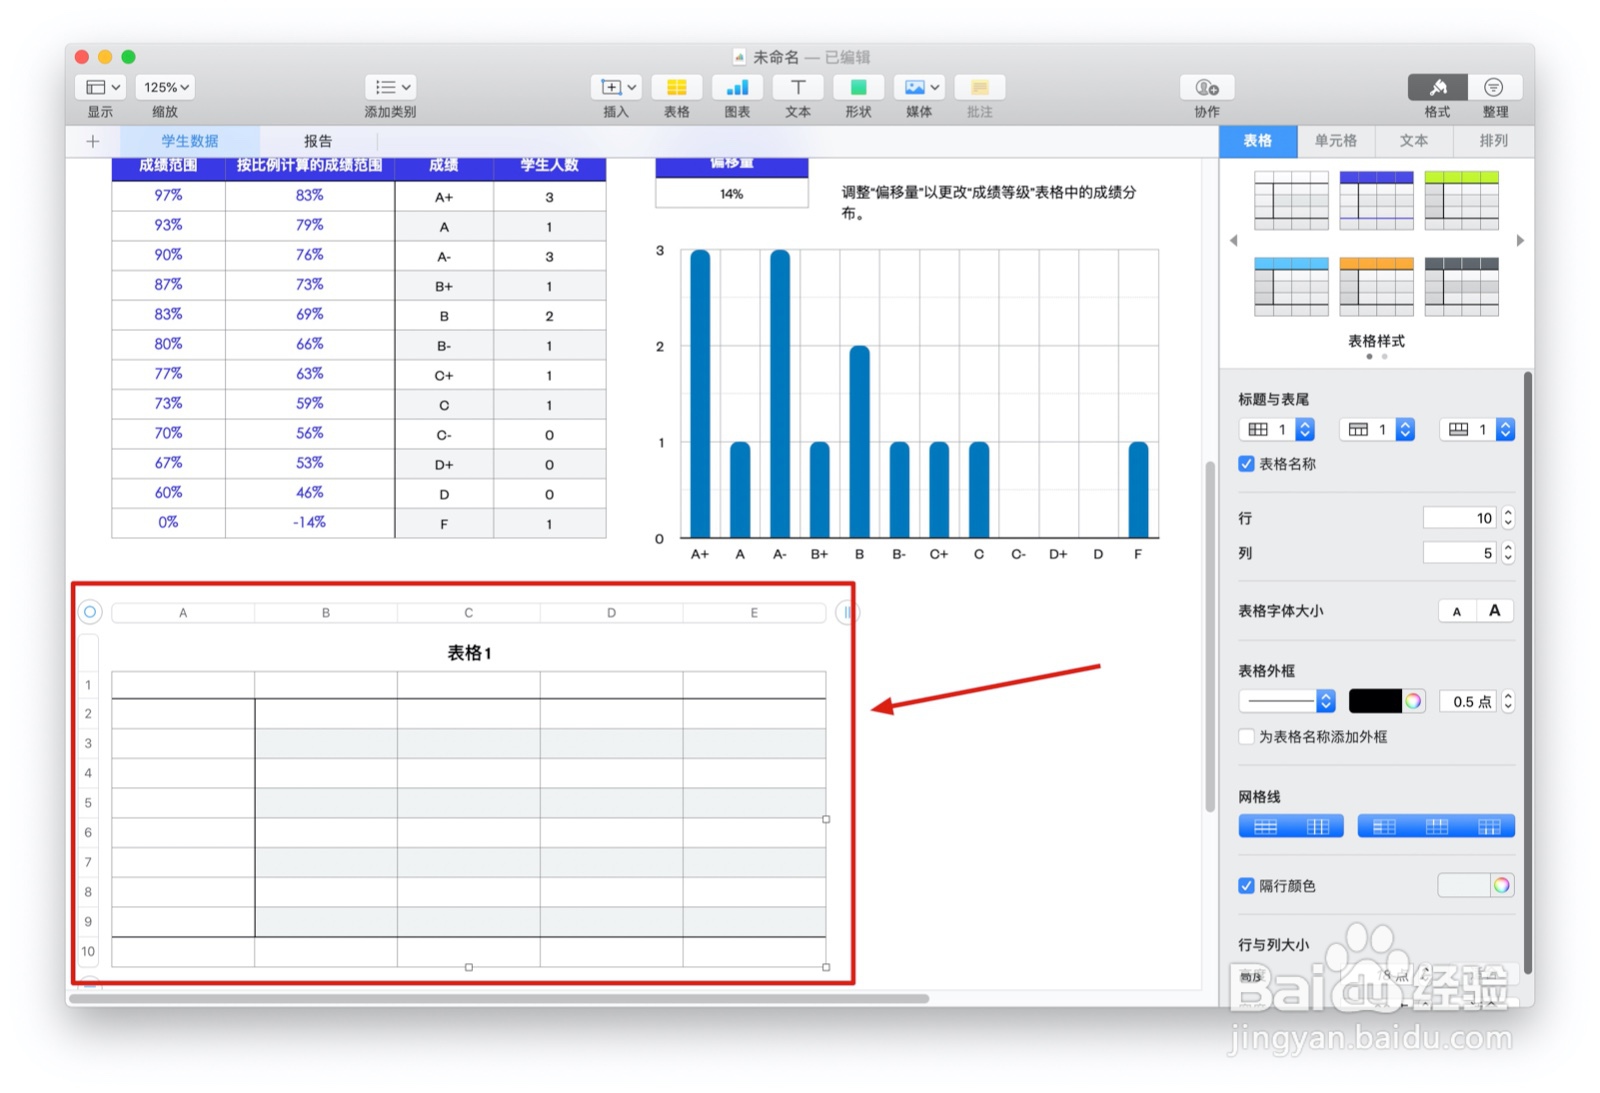Click the circular table select handle
Screen dimensions: 1600x1093
(90, 612)
